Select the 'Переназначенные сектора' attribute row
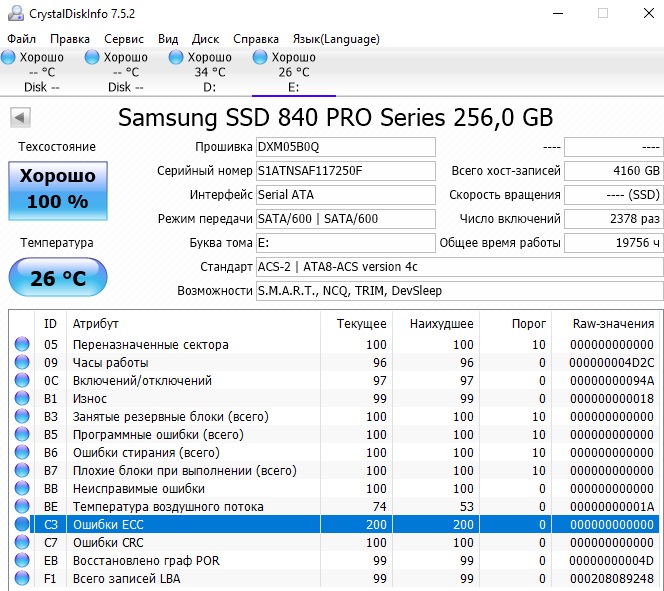The height and width of the screenshot is (591, 664). click(x=334, y=344)
